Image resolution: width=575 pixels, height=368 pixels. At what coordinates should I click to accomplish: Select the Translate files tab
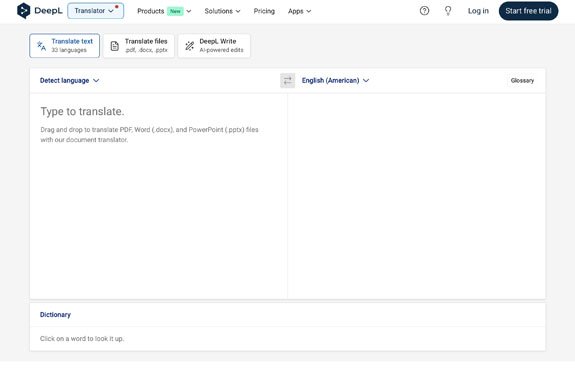click(139, 45)
